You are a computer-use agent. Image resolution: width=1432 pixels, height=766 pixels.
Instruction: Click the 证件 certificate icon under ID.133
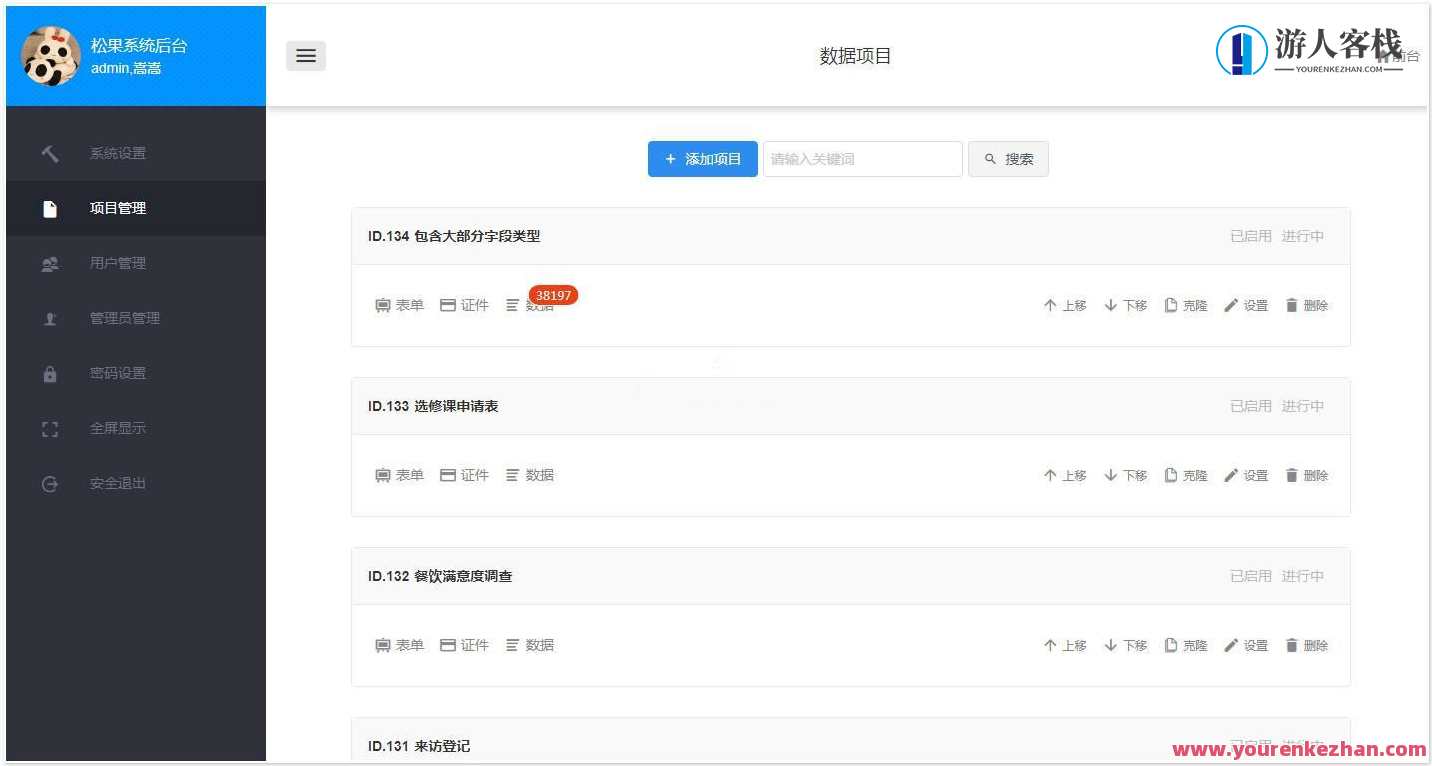point(464,475)
